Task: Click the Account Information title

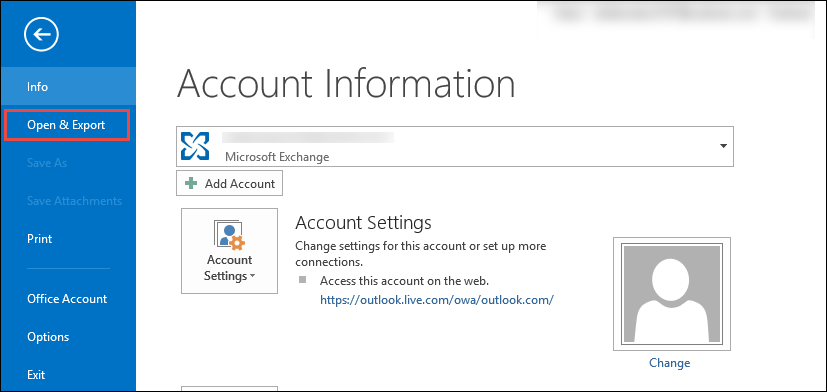Action: coord(345,84)
